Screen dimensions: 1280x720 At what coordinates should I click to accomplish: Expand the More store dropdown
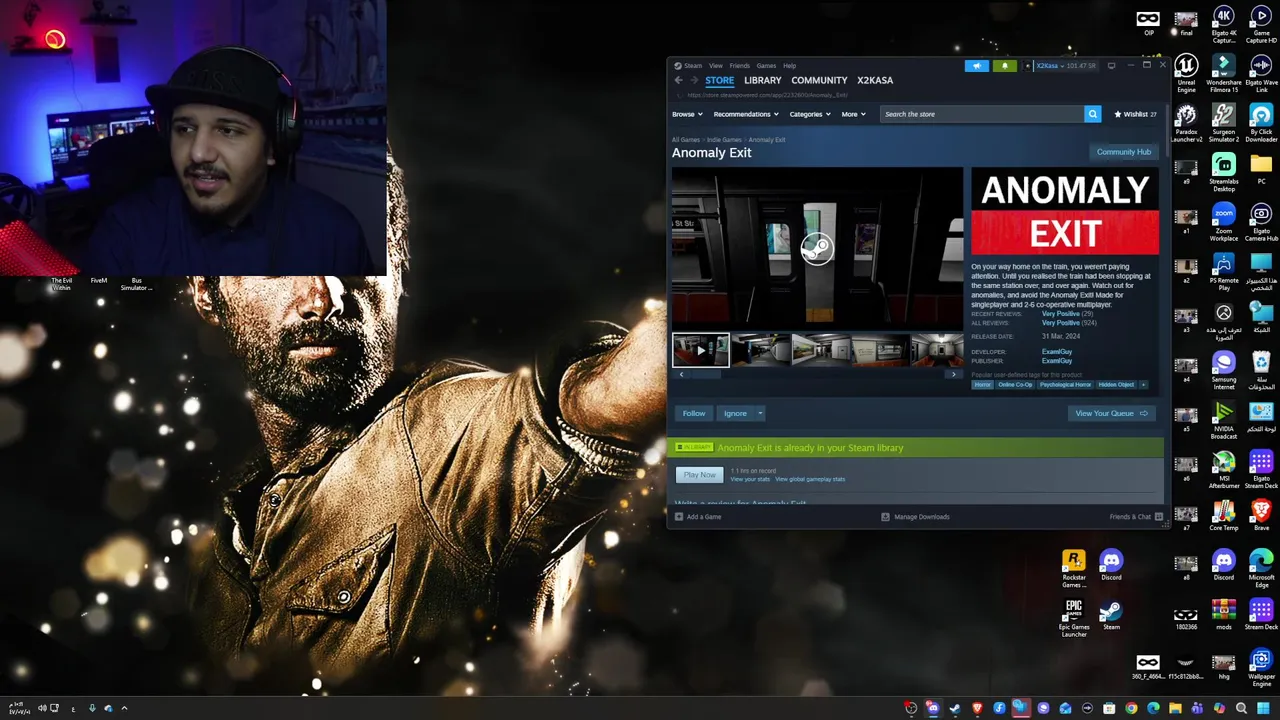click(x=852, y=114)
